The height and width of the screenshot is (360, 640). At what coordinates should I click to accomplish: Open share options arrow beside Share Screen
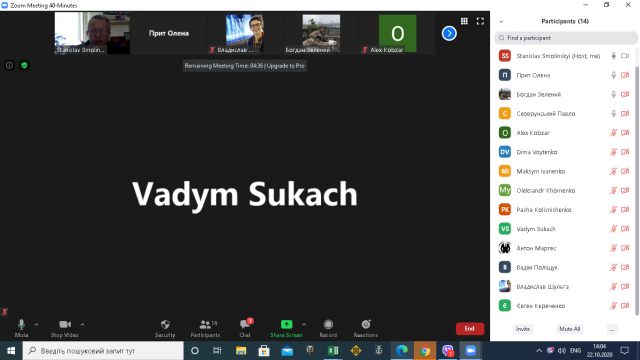tap(304, 324)
